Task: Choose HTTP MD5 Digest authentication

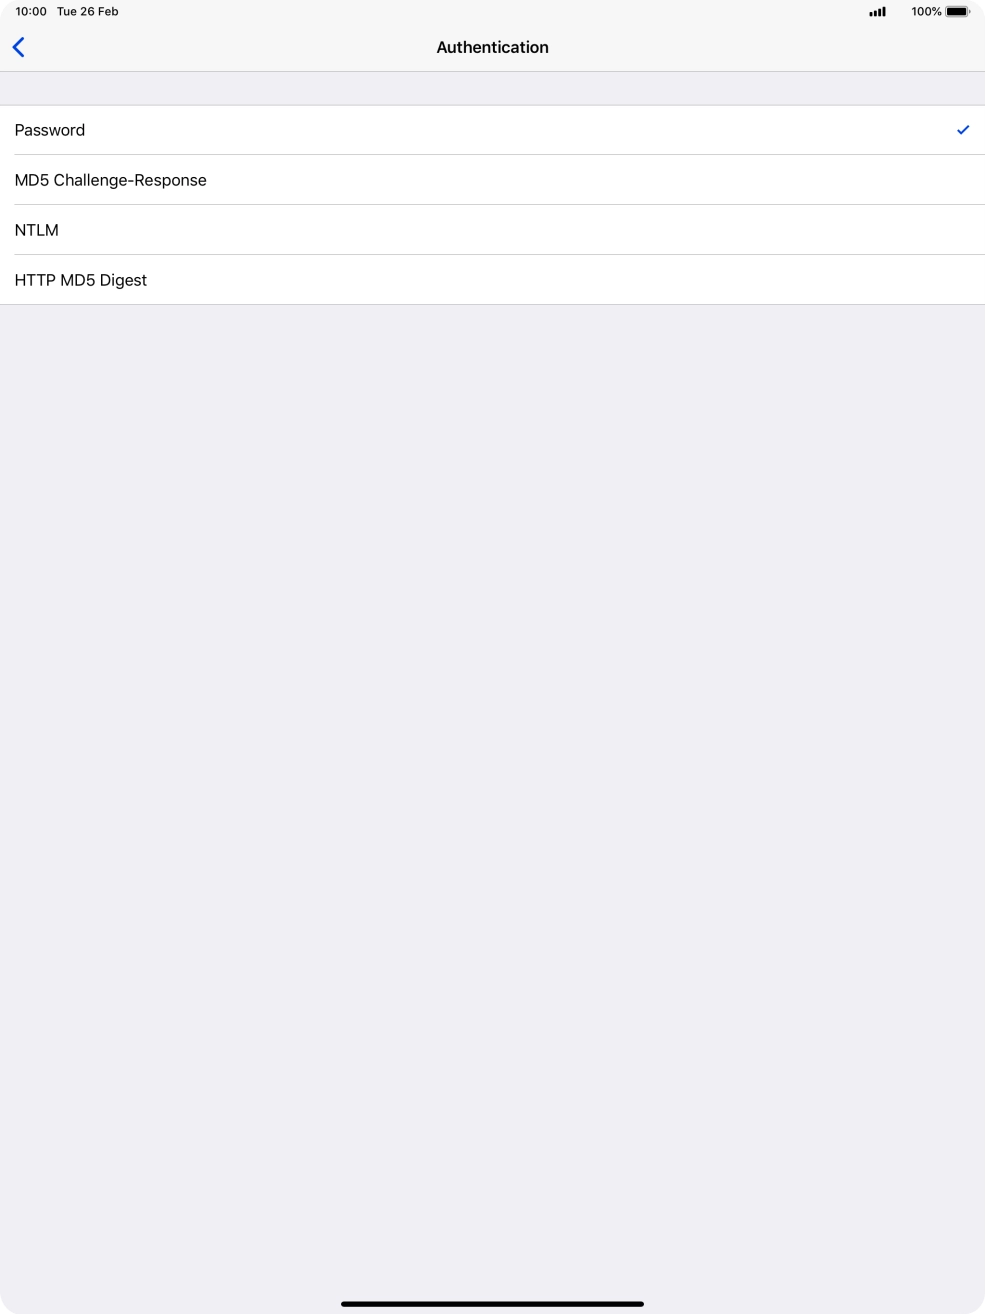Action: pos(492,280)
